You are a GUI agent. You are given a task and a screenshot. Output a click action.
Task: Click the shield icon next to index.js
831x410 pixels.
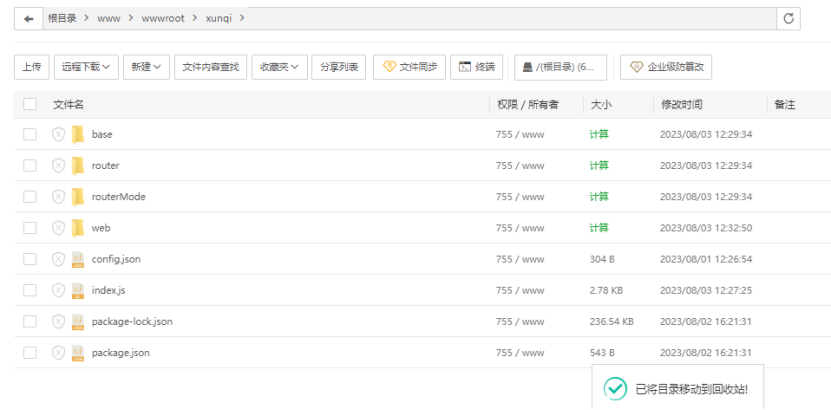(58, 290)
